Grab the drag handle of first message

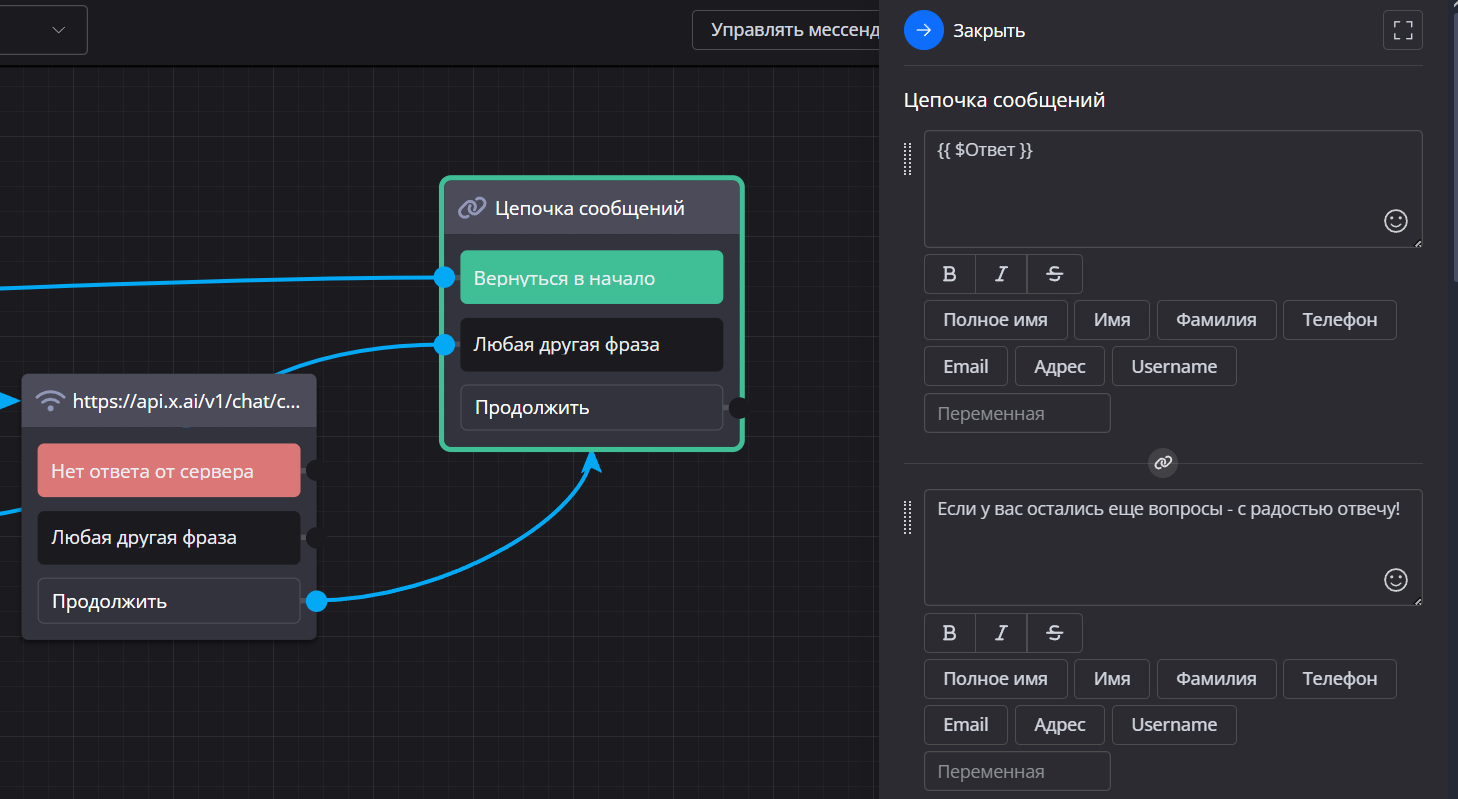(908, 159)
